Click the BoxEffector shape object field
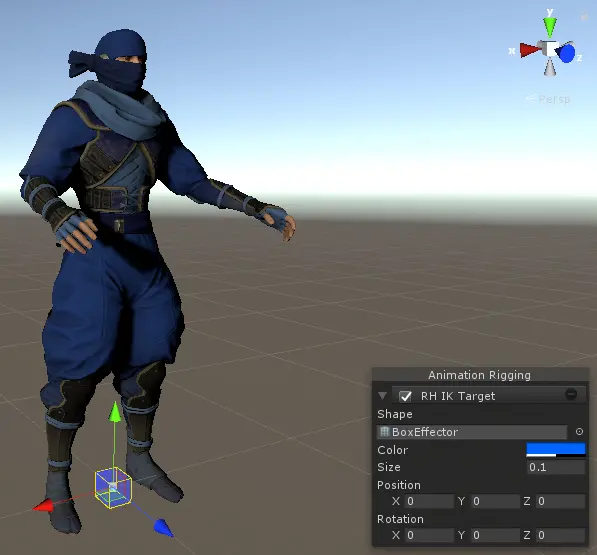The image size is (597, 555). tap(472, 432)
